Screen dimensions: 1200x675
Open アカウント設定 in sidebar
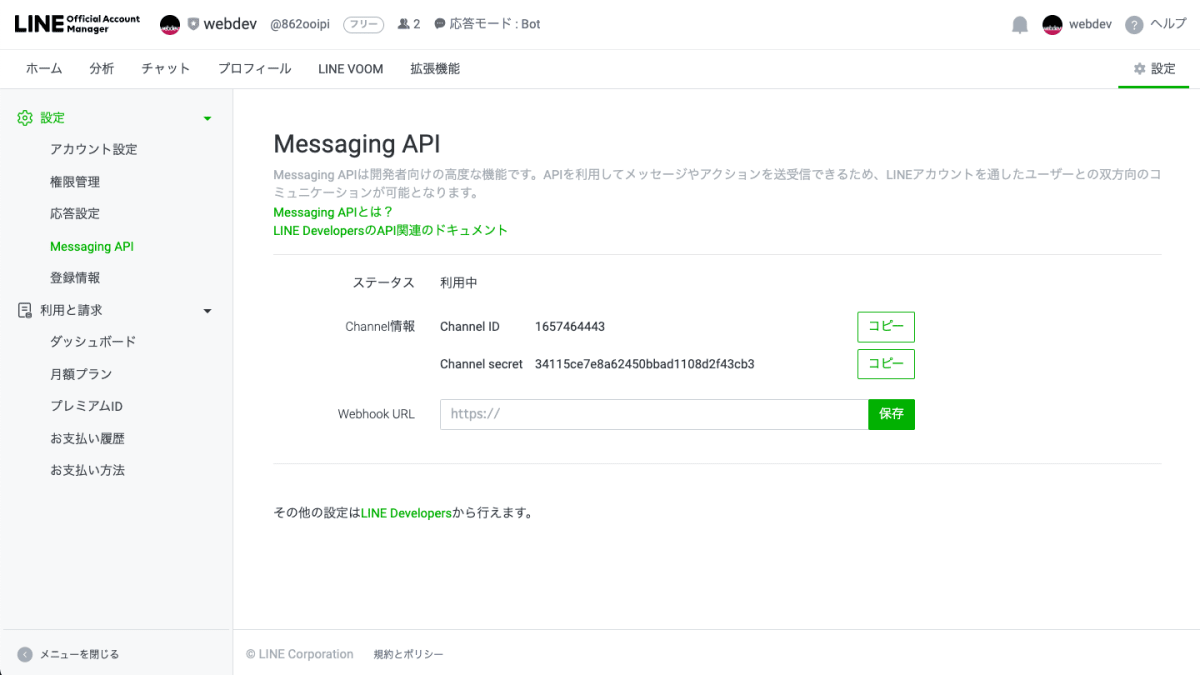(94, 150)
